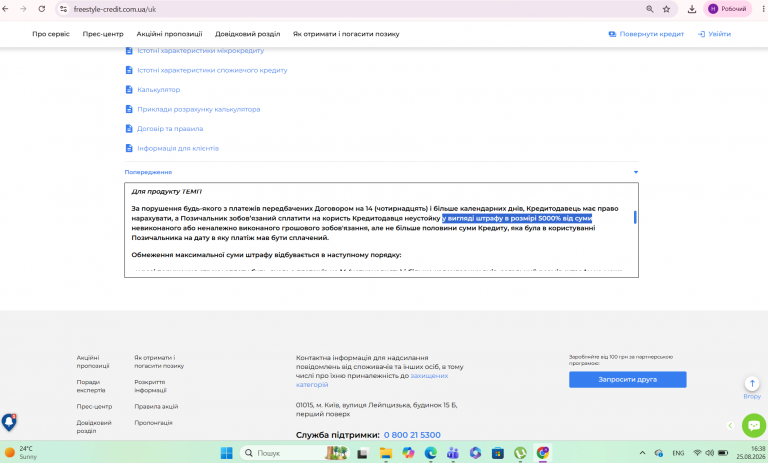The height and width of the screenshot is (463, 768).
Task: Click the small arrow left of chat widget
Action: click(x=730, y=425)
